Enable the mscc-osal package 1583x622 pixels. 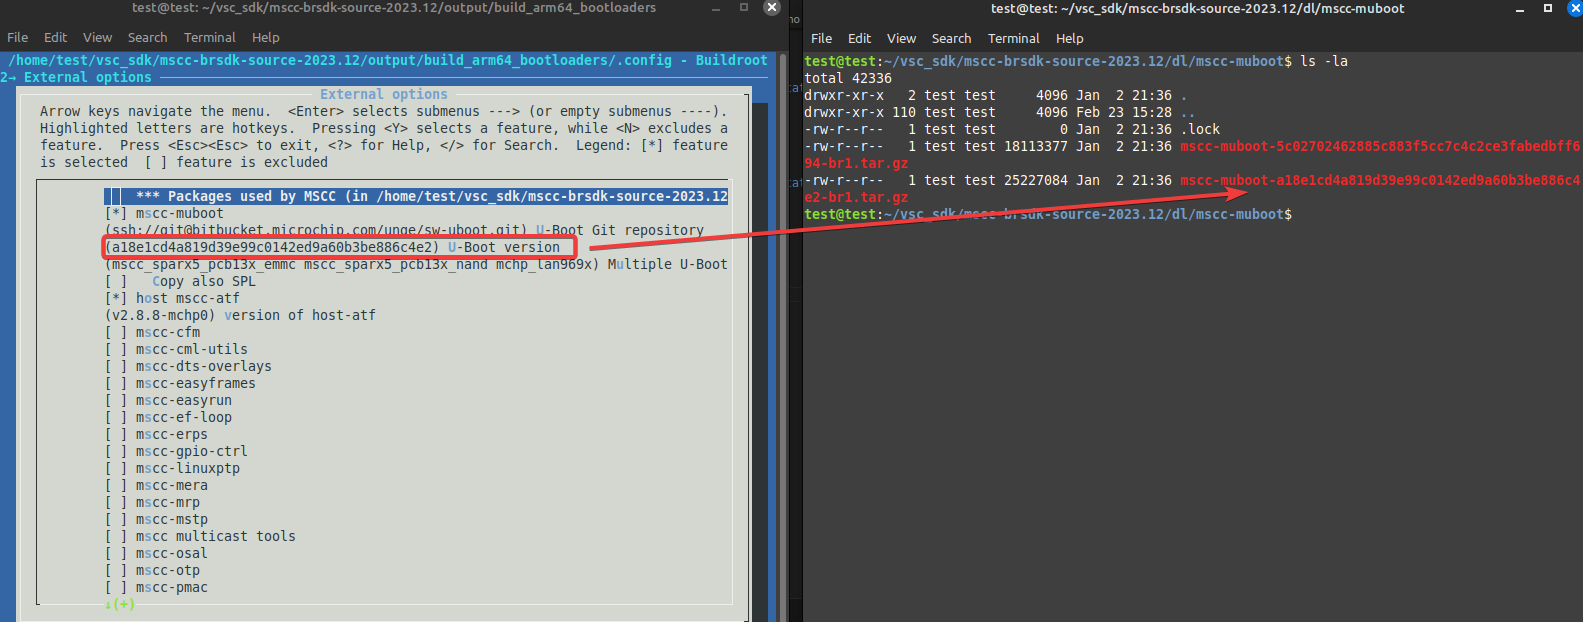(116, 553)
